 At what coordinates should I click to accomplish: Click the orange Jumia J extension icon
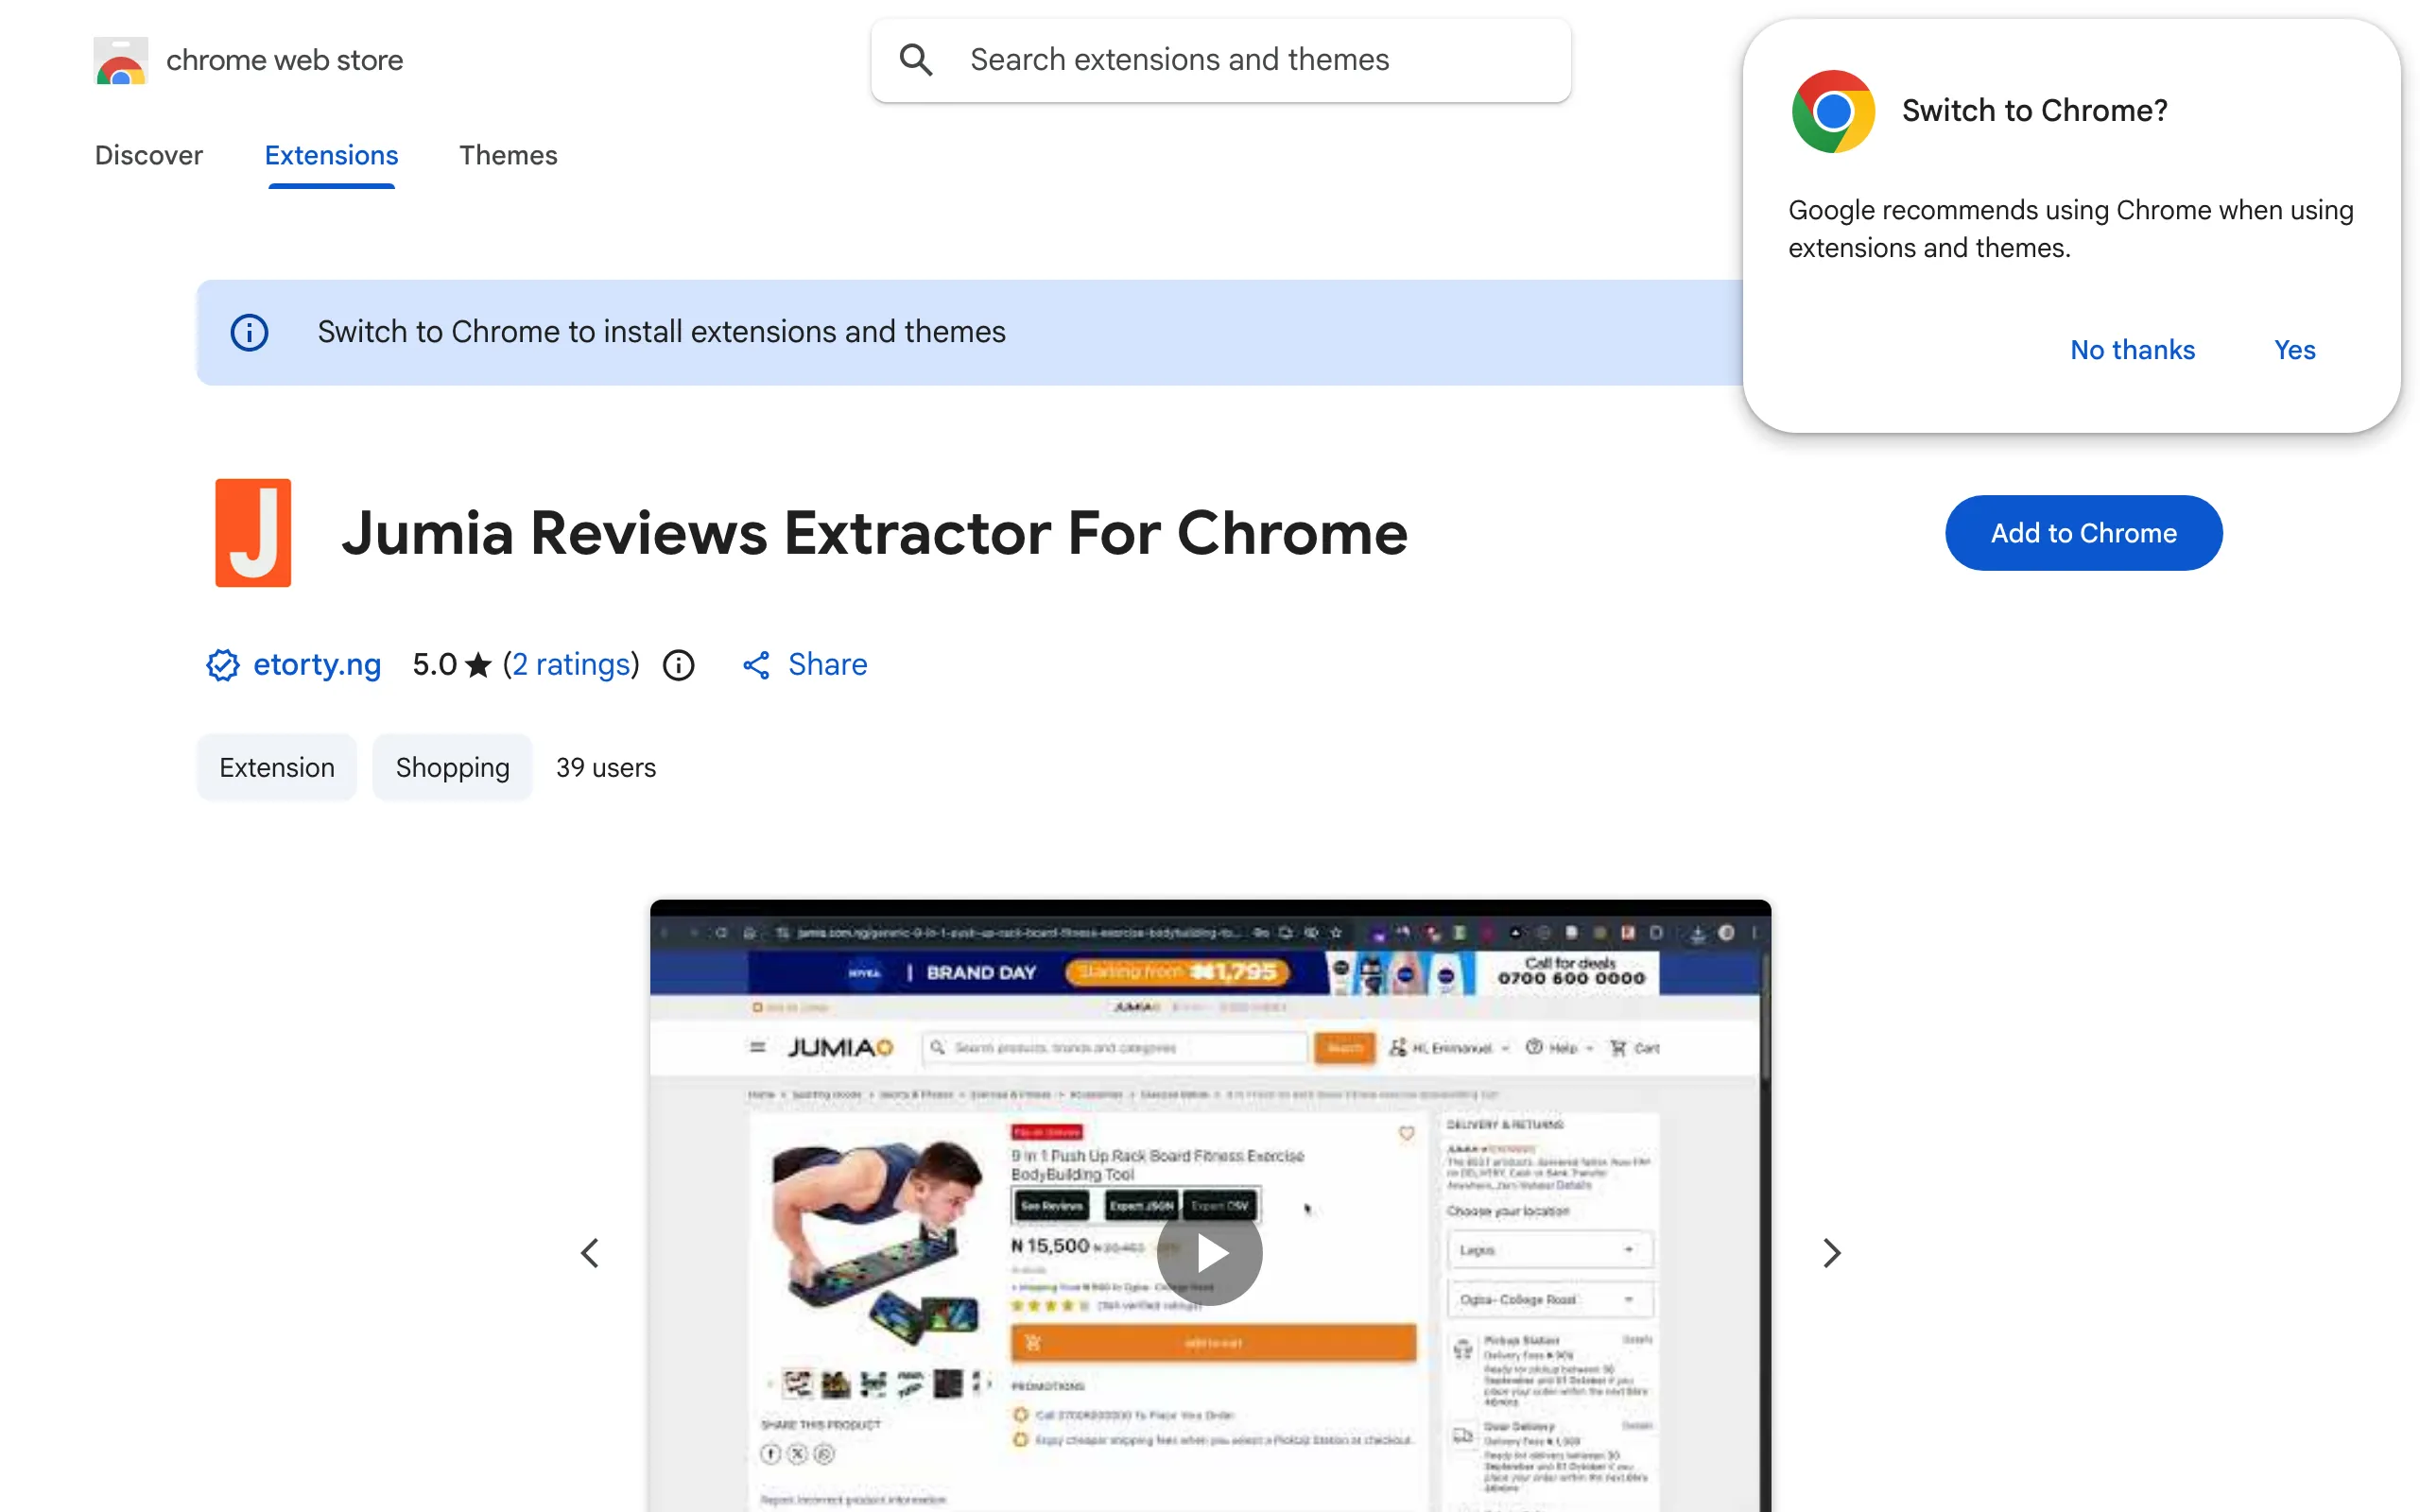[x=253, y=533]
